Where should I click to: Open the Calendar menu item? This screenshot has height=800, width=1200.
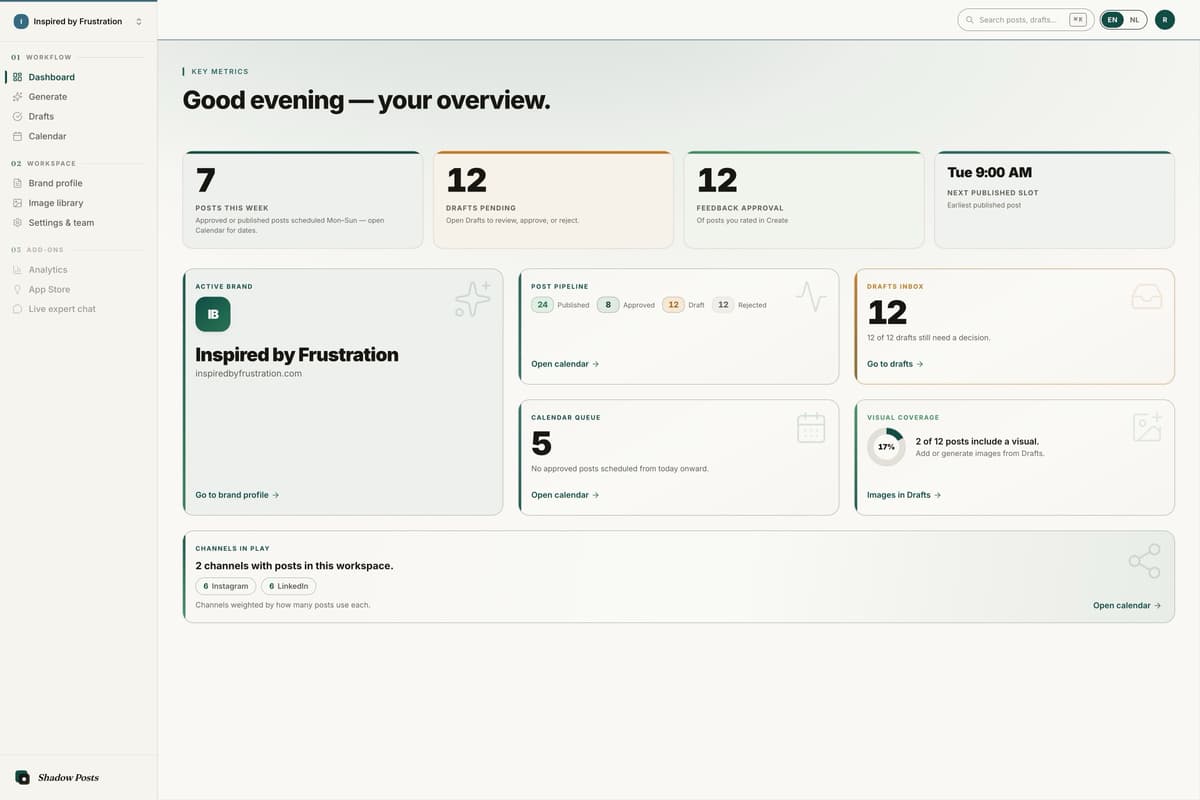click(x=78, y=136)
